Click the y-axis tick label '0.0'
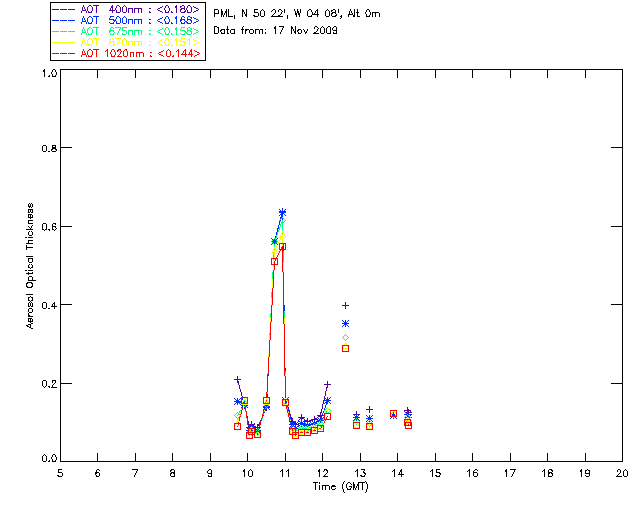 49,458
